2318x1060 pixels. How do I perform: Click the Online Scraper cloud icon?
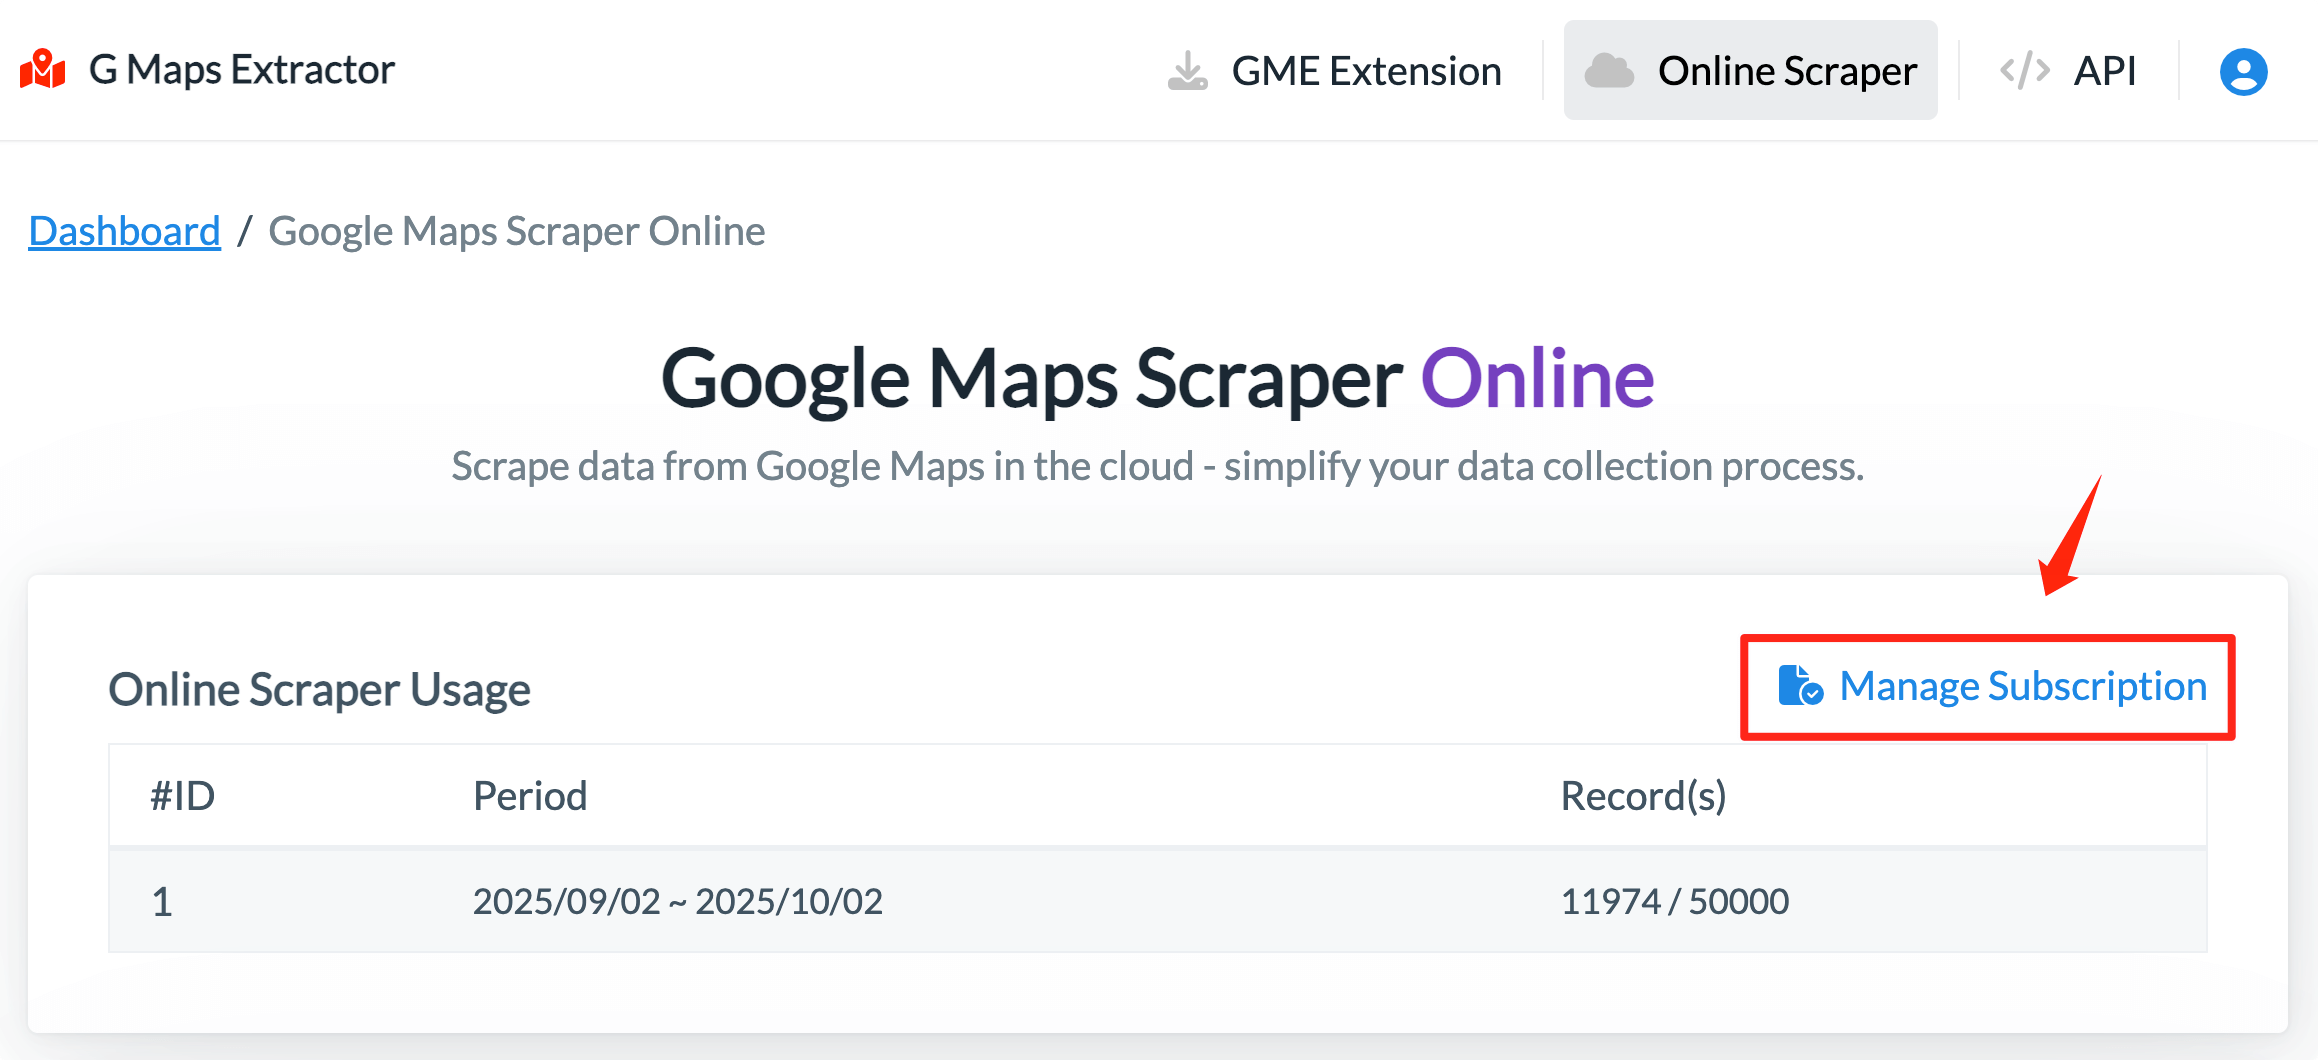[1610, 71]
